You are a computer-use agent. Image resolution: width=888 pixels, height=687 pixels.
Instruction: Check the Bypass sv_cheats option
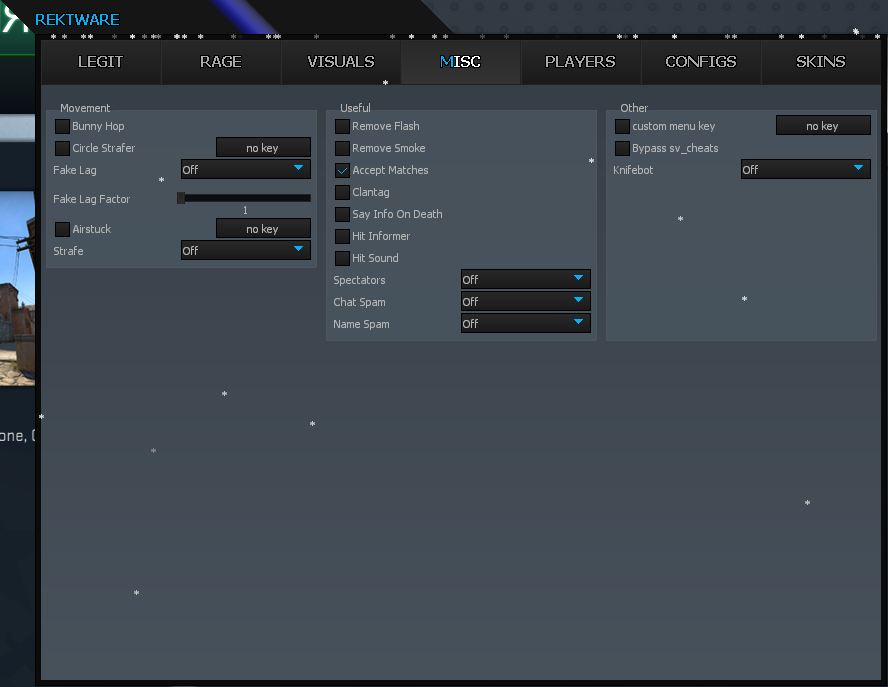pos(622,148)
